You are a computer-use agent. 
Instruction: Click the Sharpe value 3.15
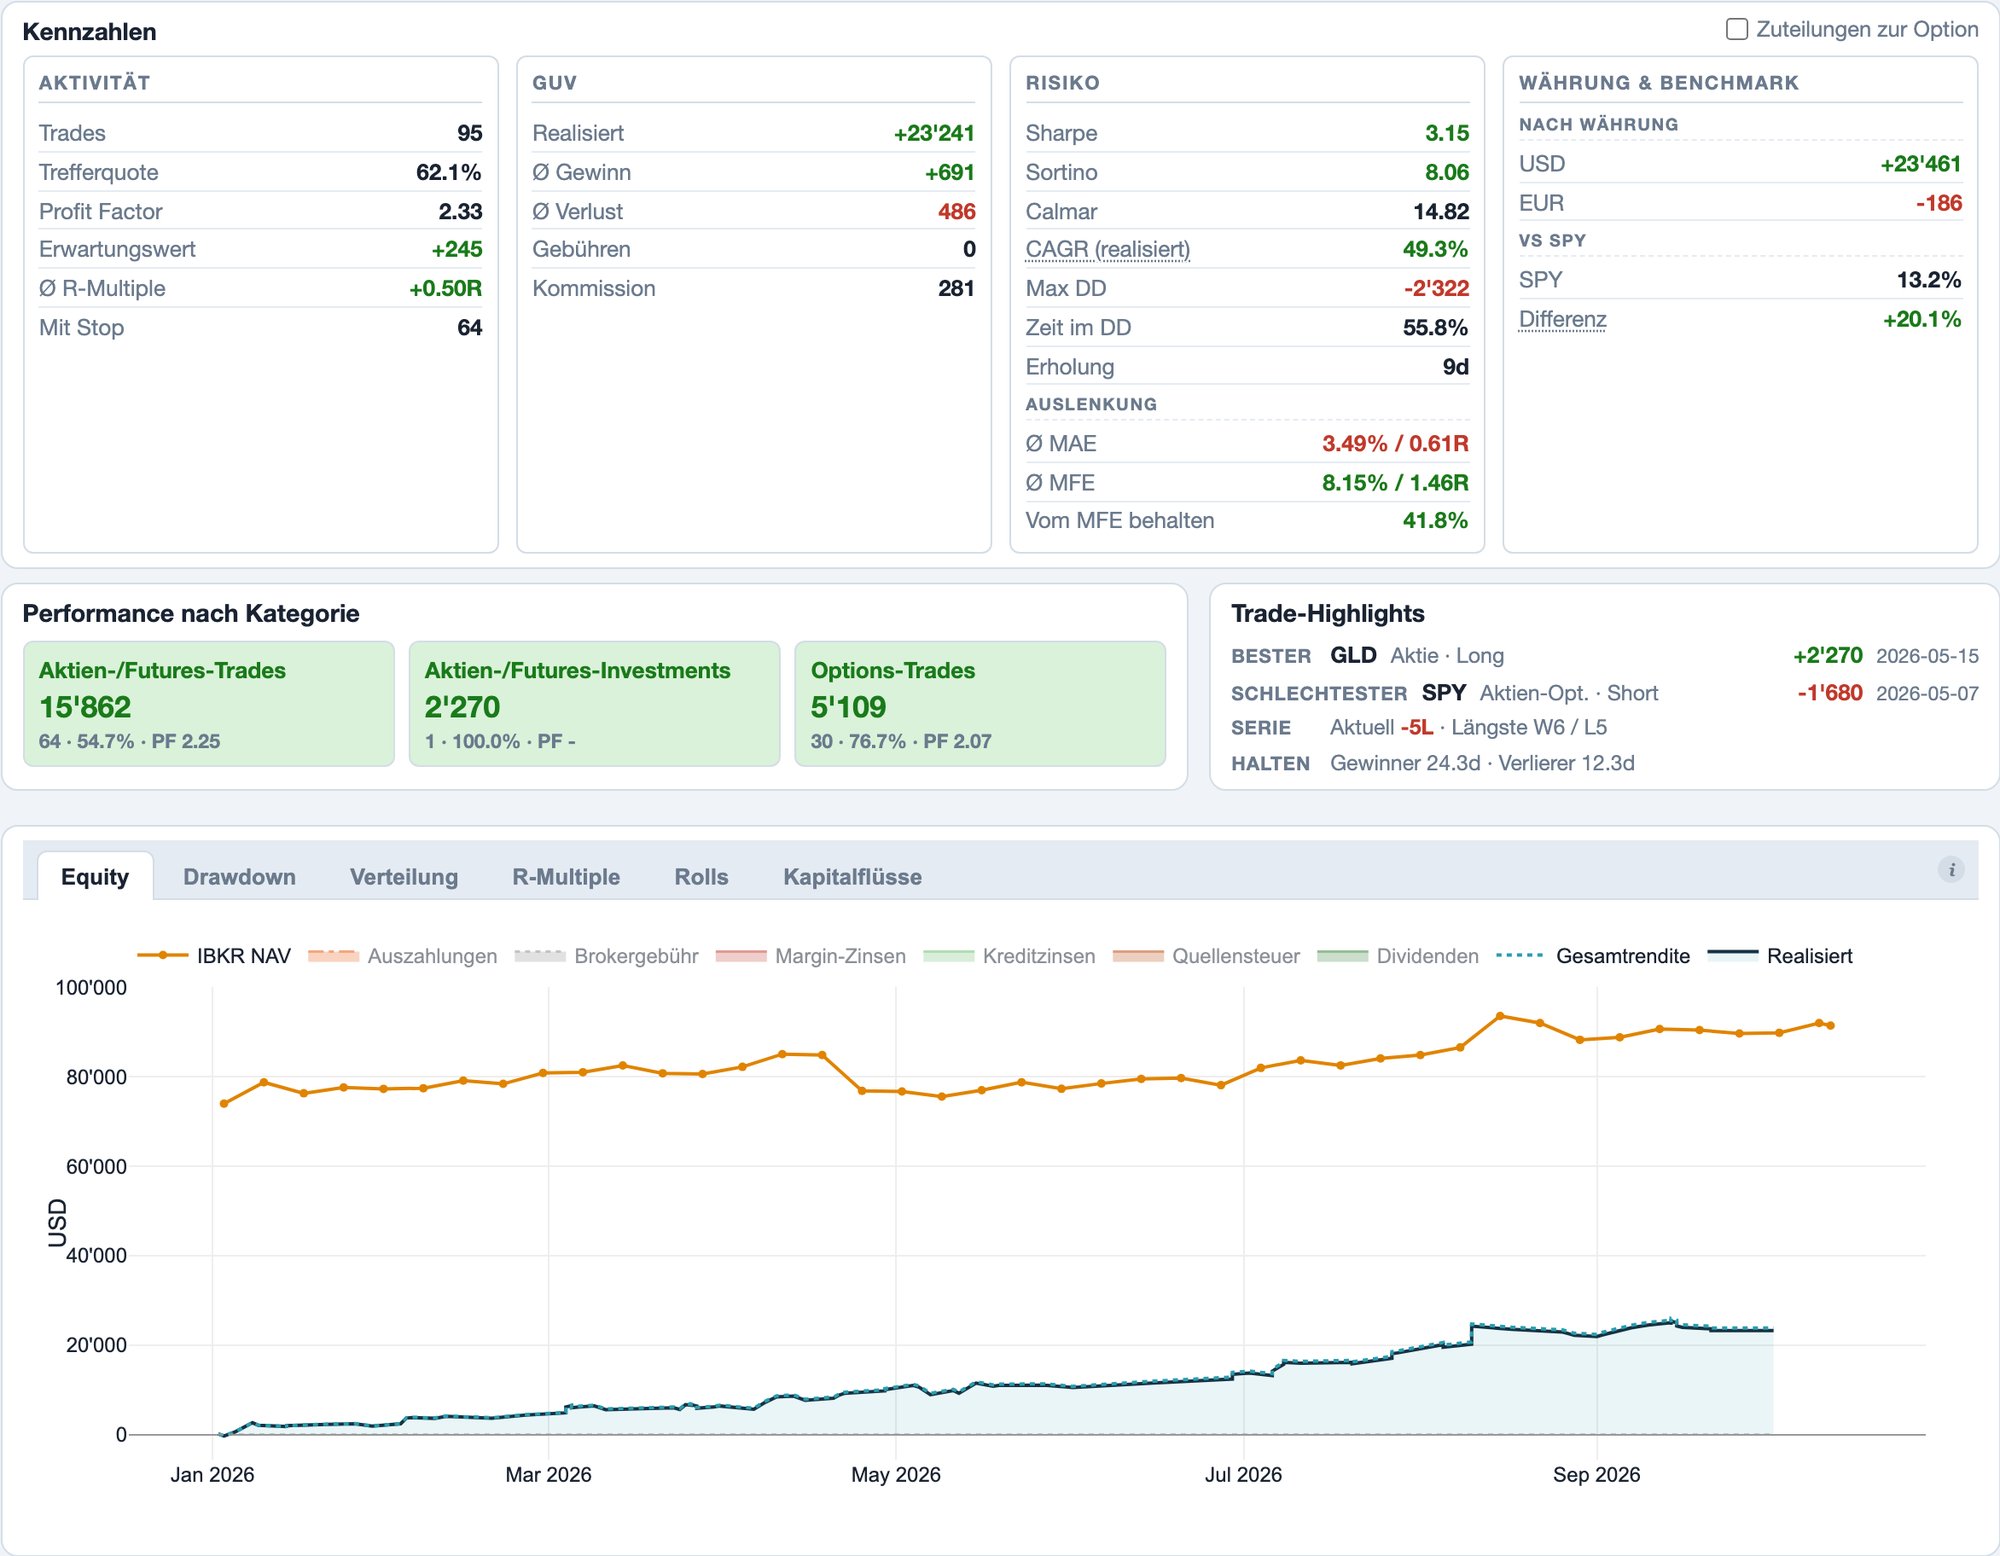pyautogui.click(x=1447, y=133)
